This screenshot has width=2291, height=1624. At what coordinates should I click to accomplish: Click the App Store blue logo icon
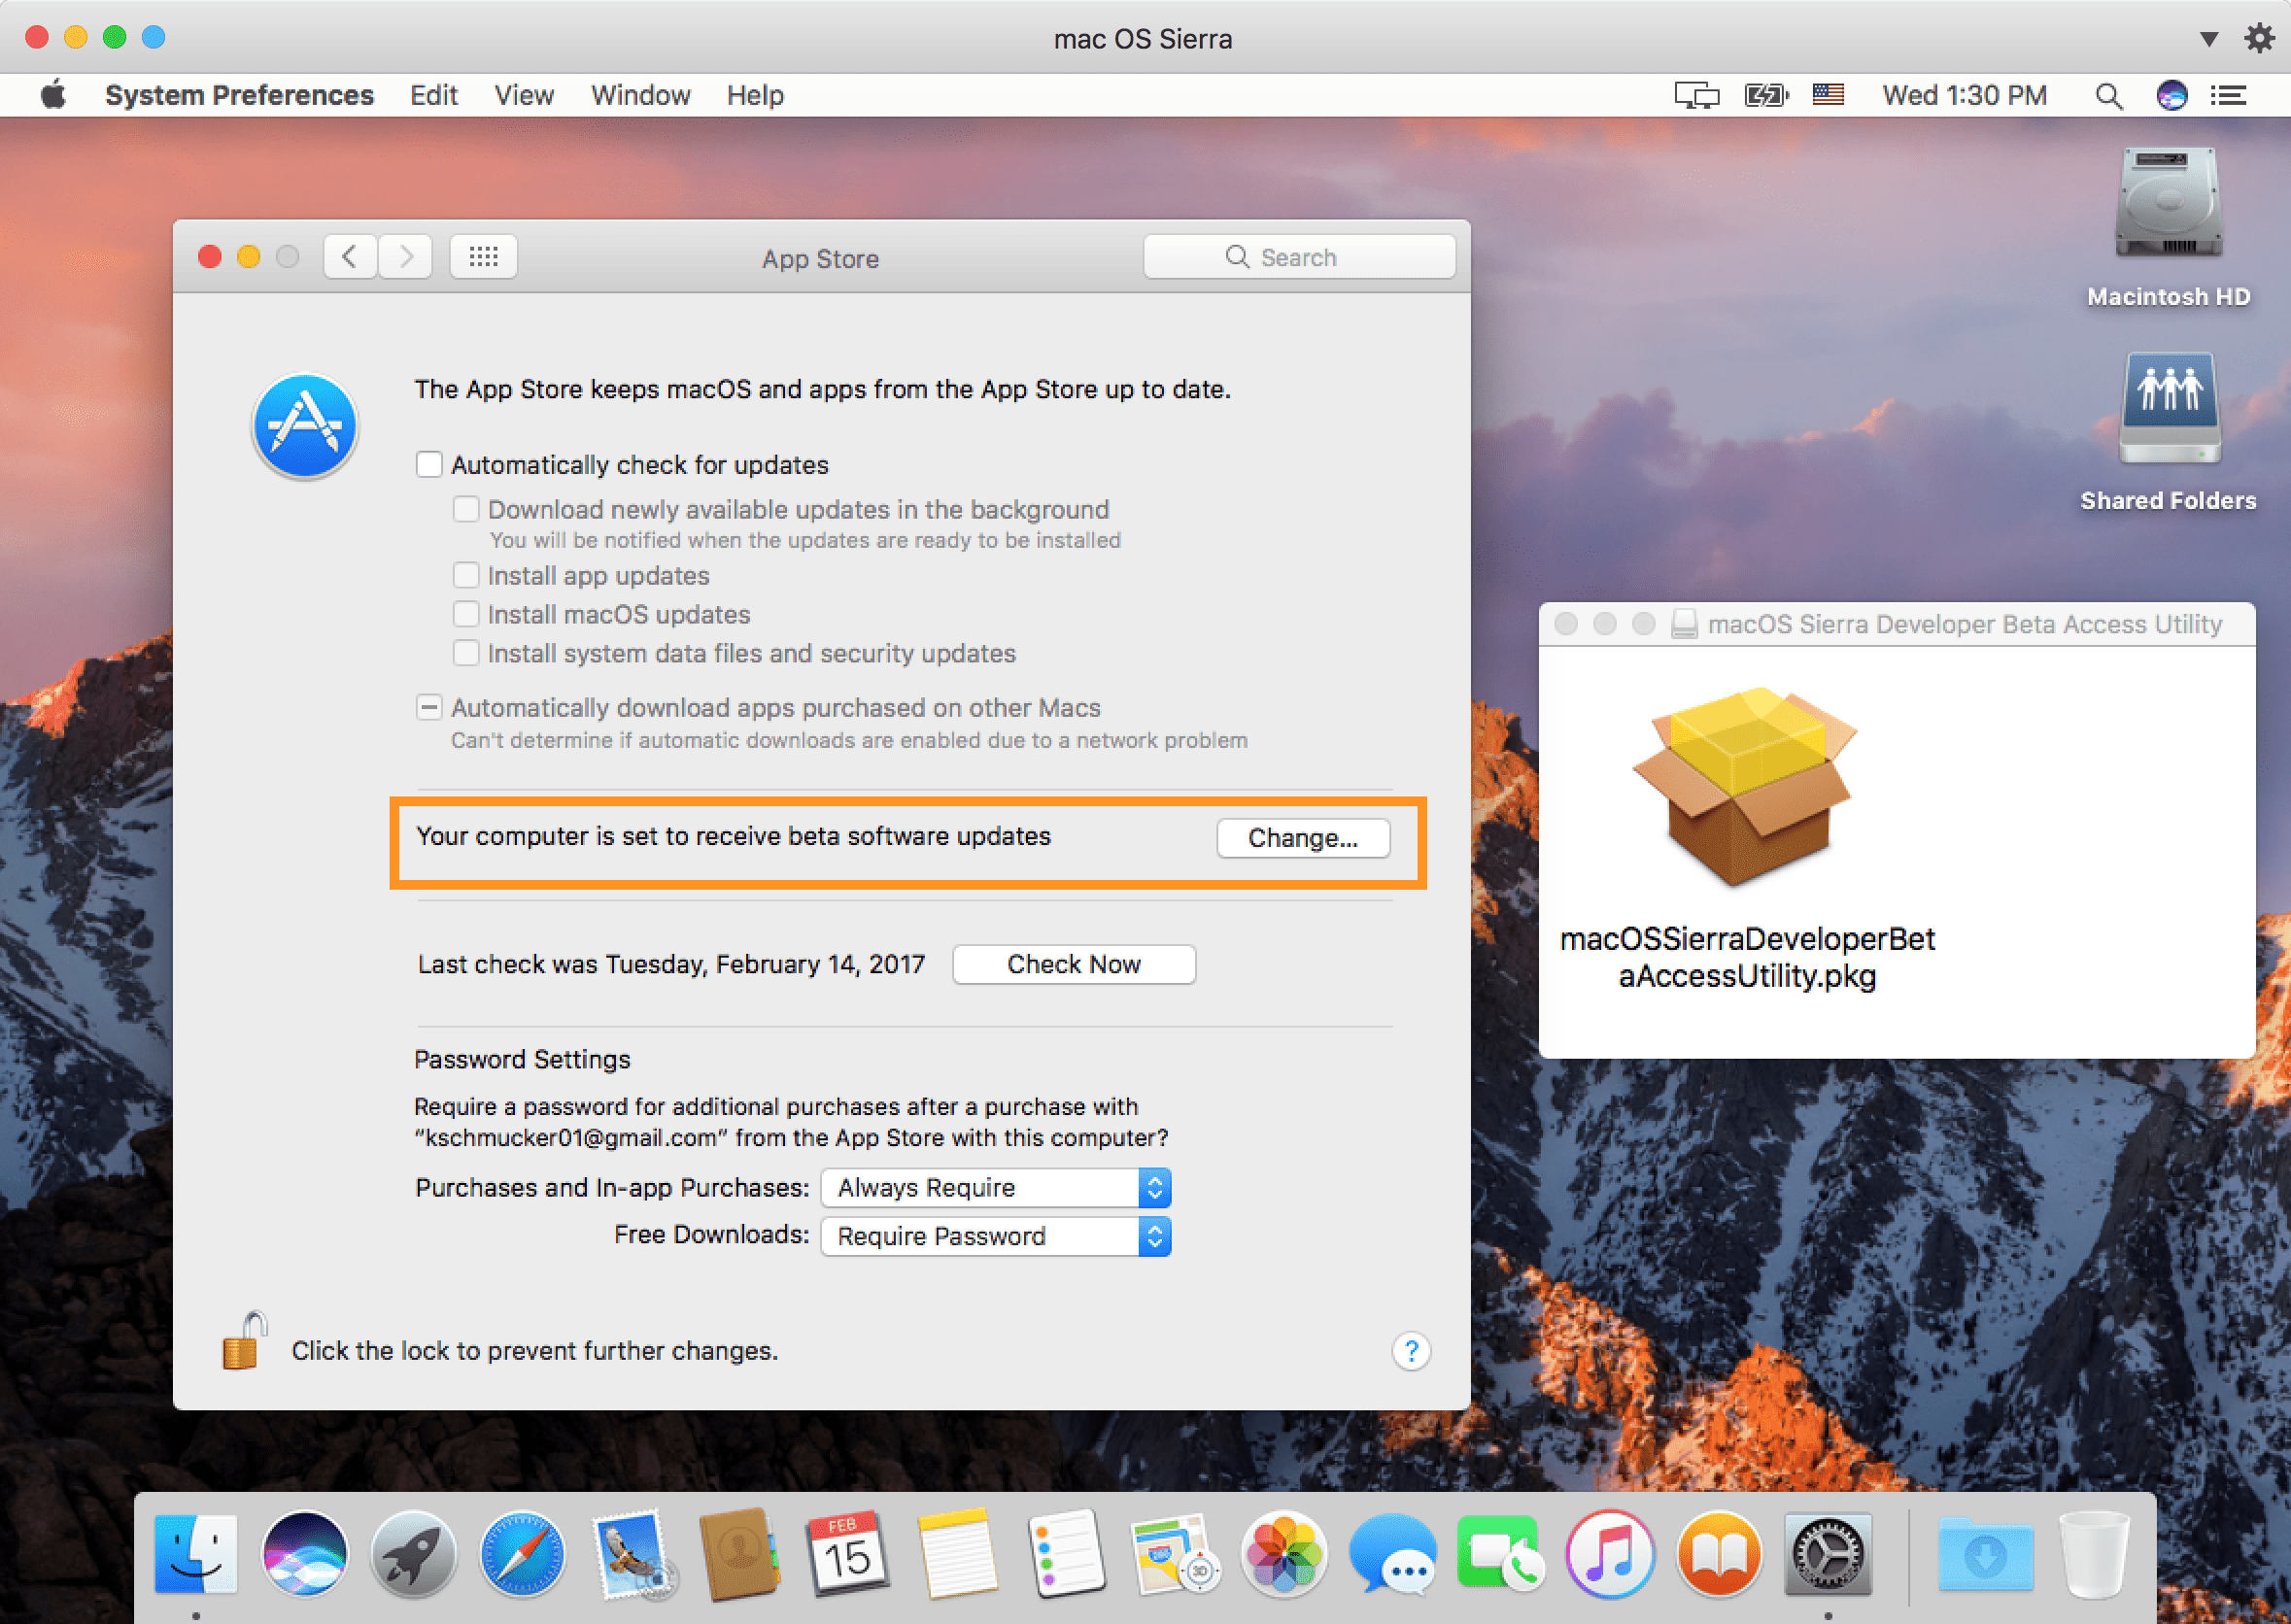tap(305, 426)
